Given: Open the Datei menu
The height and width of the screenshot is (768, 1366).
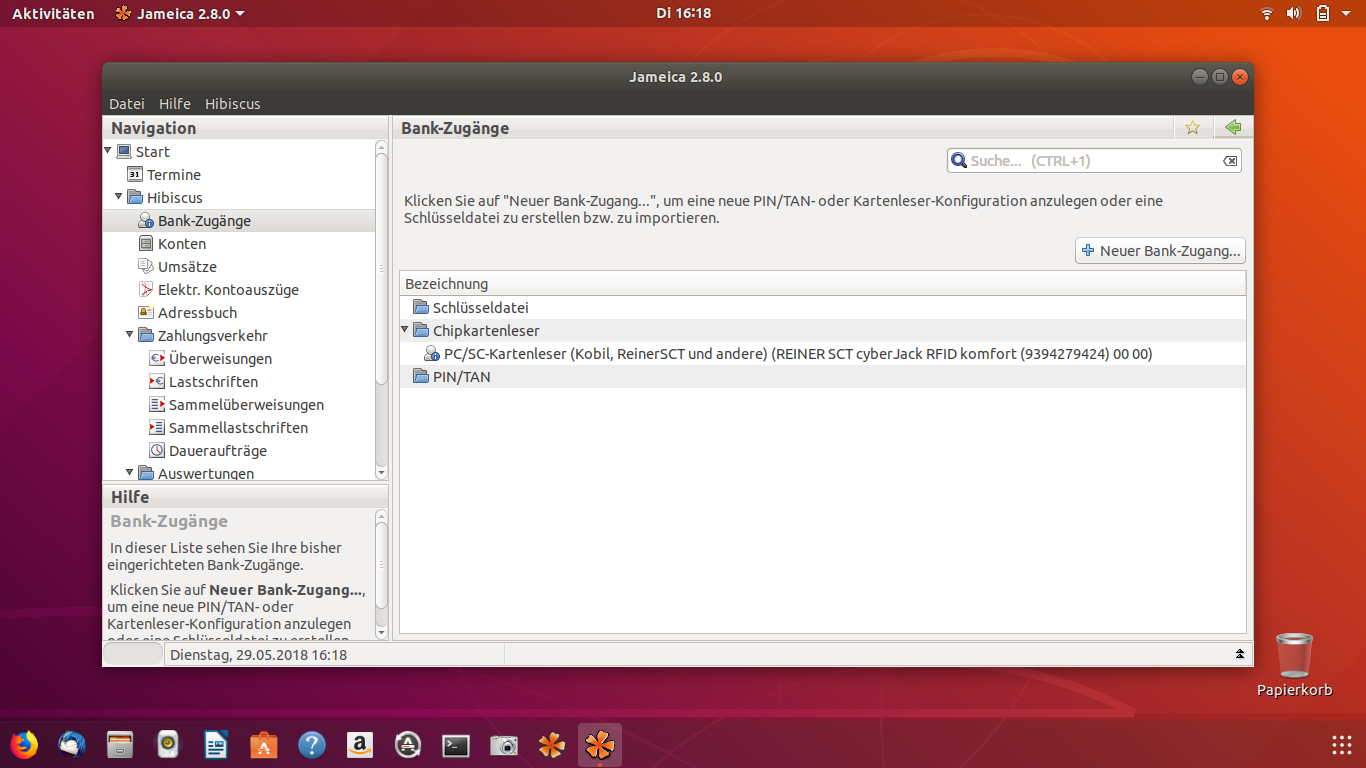Looking at the screenshot, I should [x=127, y=104].
